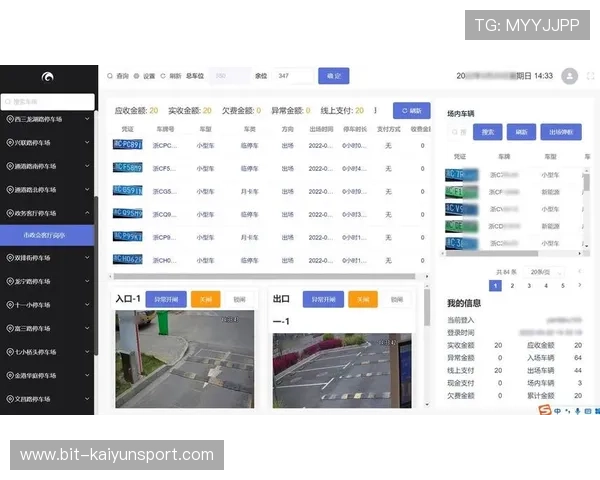600x480 pixels.
Task: Click the three-dot more icon beside 线上支付
Action: (375, 111)
